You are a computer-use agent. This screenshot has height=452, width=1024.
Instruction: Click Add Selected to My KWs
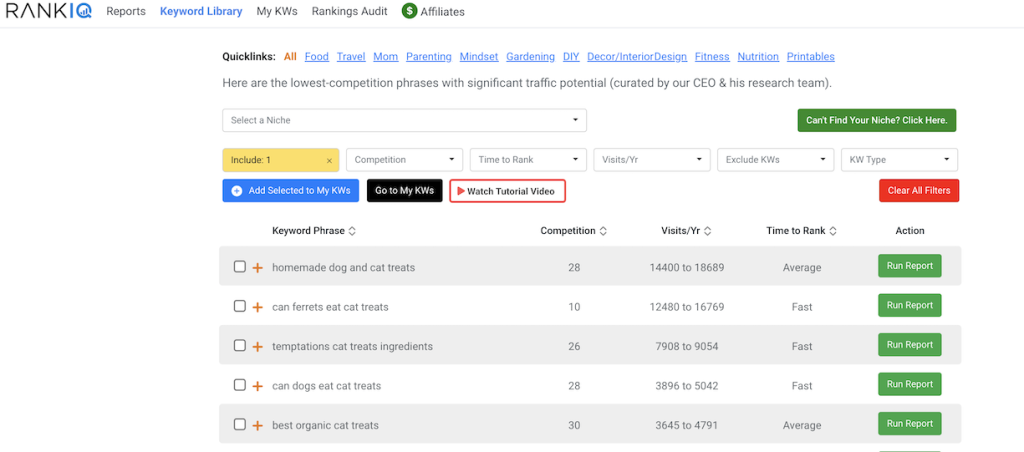pos(291,191)
